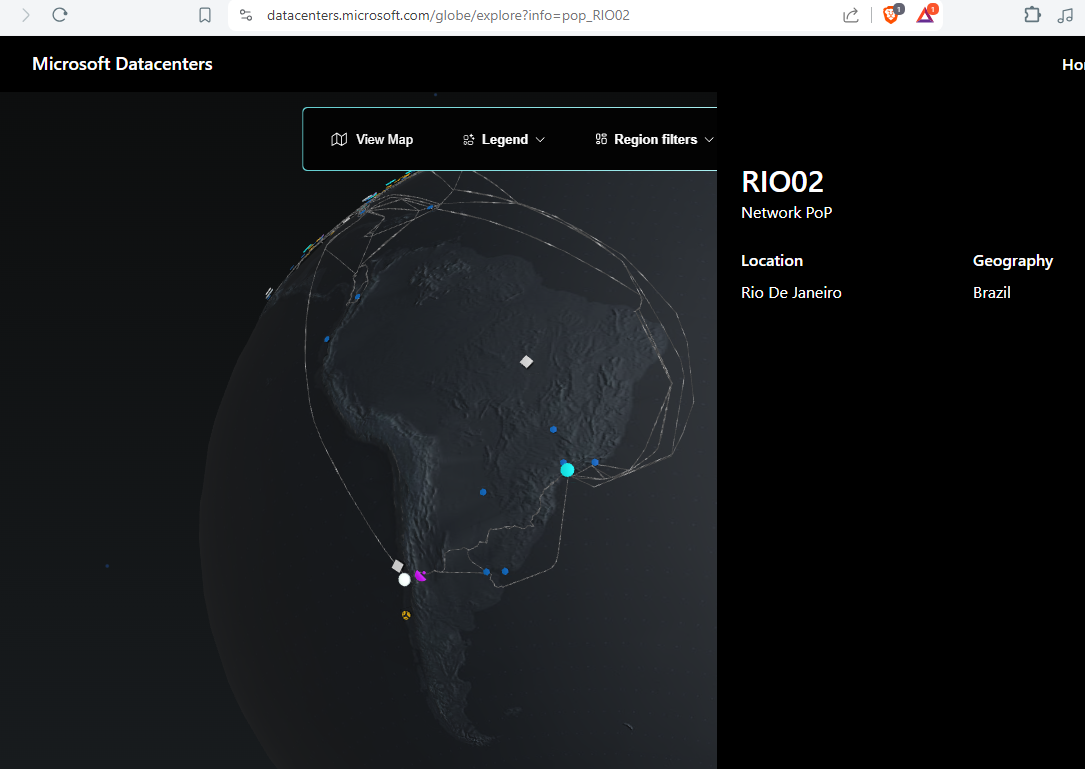Click the Rio De Janeiro location value
1085x769 pixels.
pos(791,293)
